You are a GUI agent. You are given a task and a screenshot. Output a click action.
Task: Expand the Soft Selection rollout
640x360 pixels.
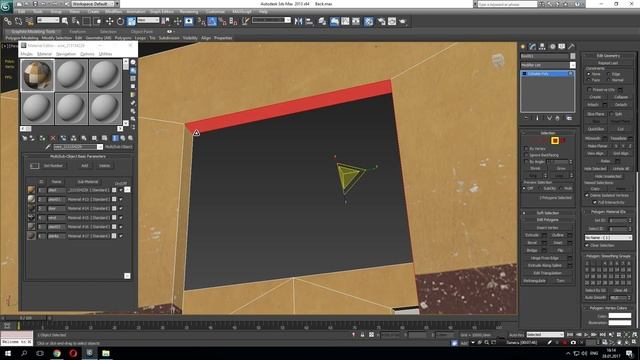click(x=548, y=213)
